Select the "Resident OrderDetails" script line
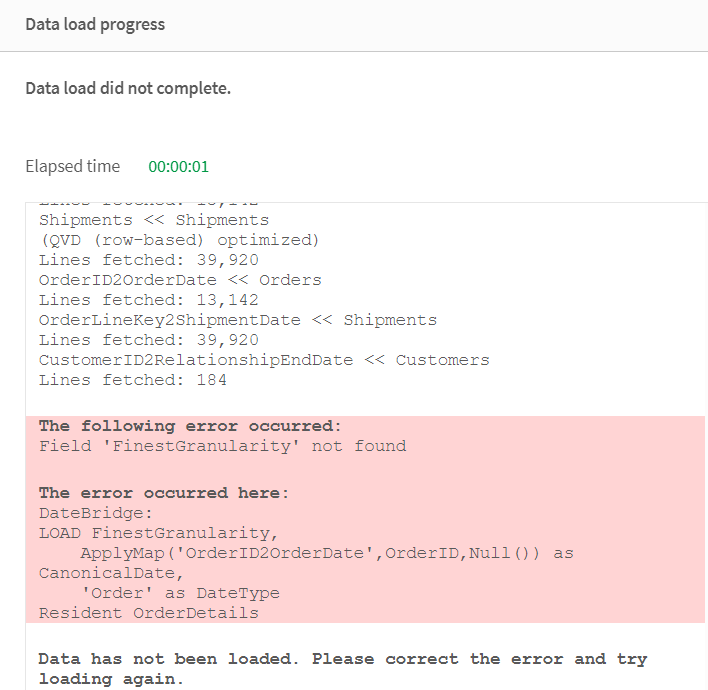Viewport: 708px width, 690px height. pos(148,613)
